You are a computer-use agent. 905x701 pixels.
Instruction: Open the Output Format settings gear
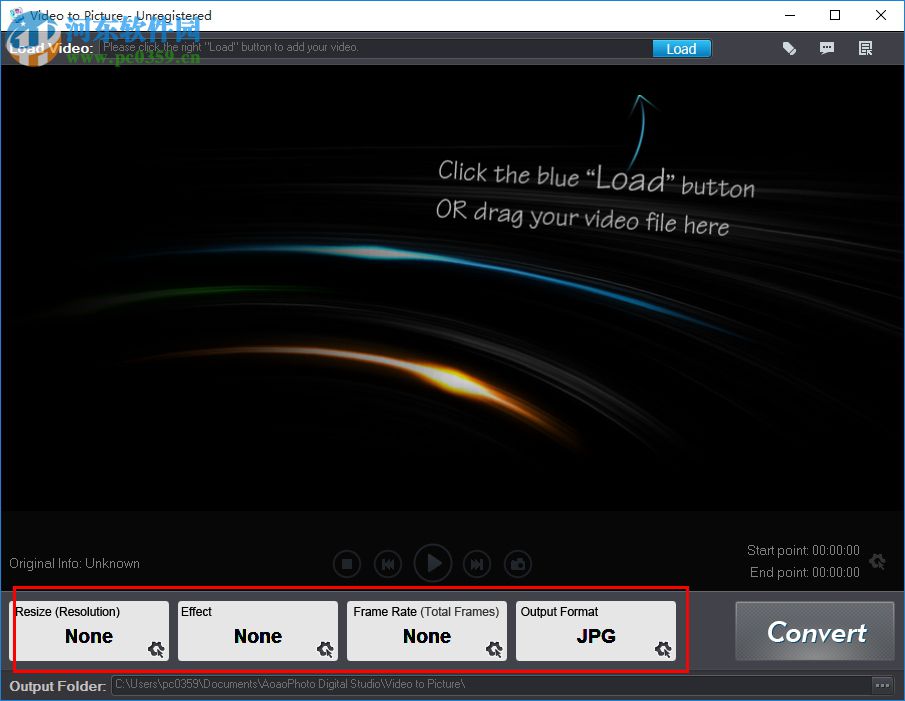coord(663,649)
